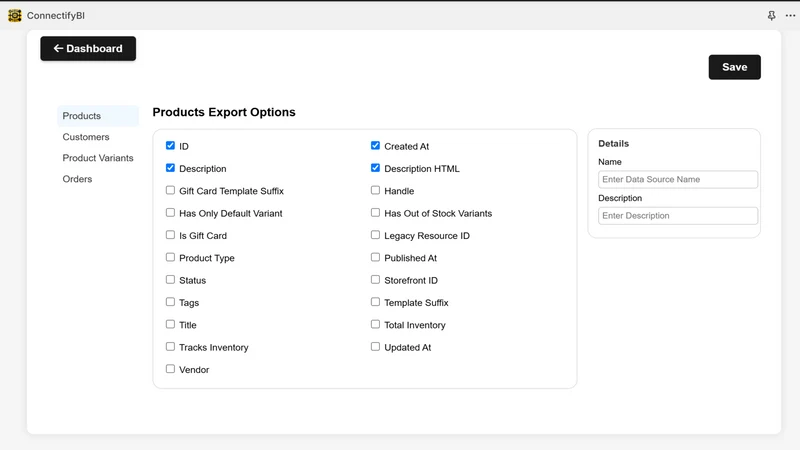
Task: Enable the Handle checkbox
Action: click(x=376, y=190)
